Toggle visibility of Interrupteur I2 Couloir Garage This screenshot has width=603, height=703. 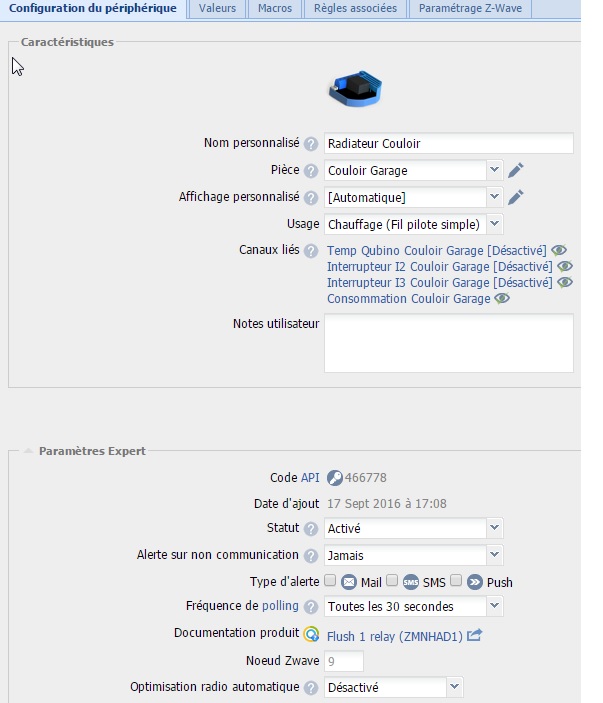564,266
